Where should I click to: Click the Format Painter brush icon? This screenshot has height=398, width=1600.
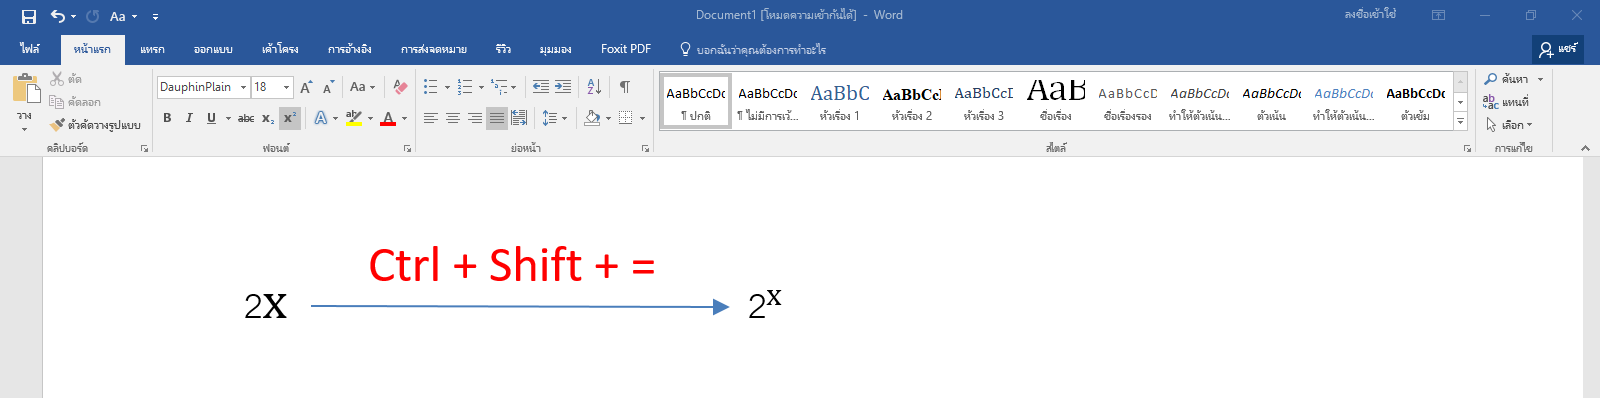pyautogui.click(x=57, y=125)
